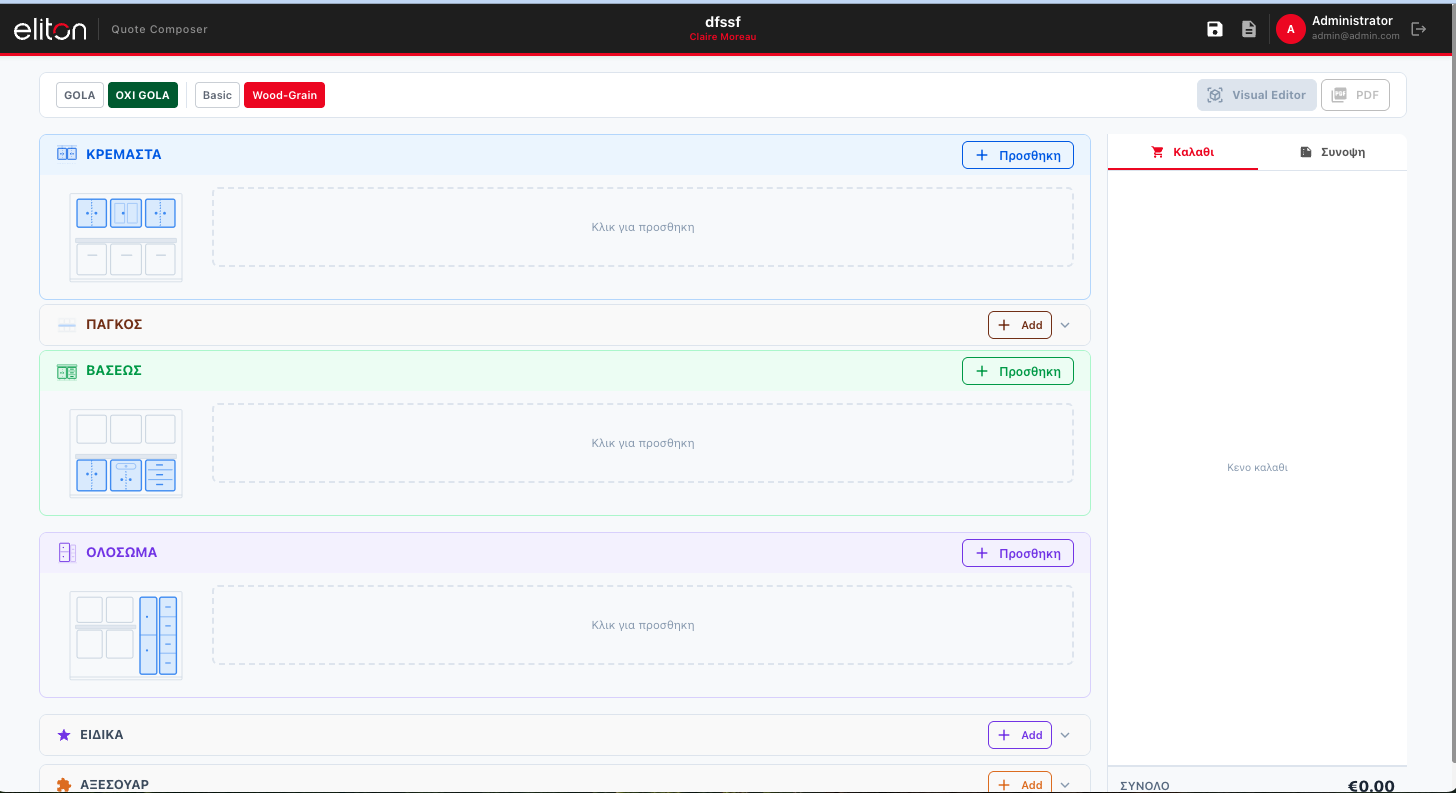
Task: Click Προσθηκη button in ΚΡΕΜΑΣΤΑ section
Action: 1018,155
